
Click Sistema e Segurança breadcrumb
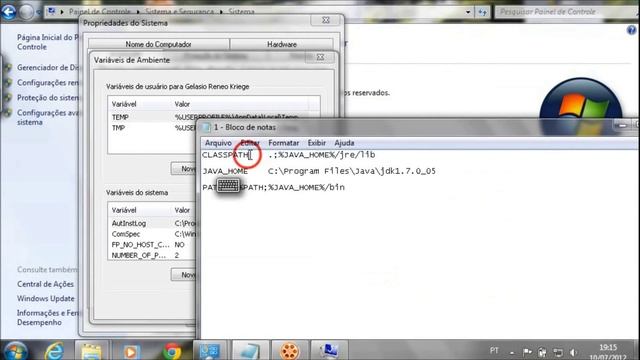click(x=180, y=11)
